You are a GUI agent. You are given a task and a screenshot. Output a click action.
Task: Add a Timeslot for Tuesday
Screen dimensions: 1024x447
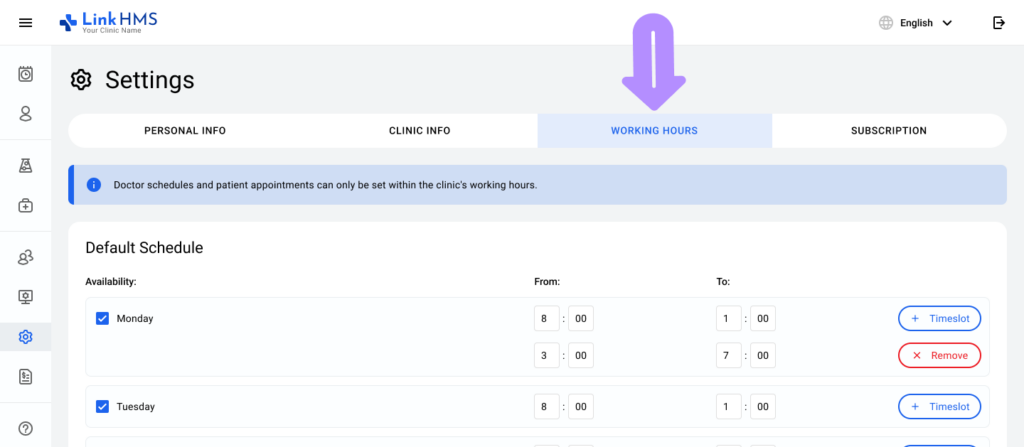(x=940, y=406)
